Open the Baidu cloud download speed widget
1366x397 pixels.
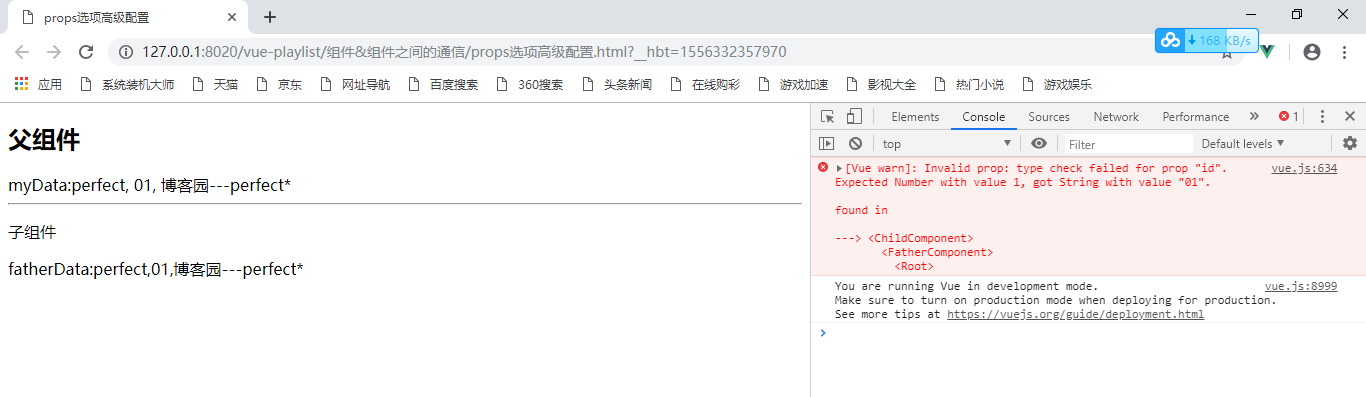(1207, 41)
